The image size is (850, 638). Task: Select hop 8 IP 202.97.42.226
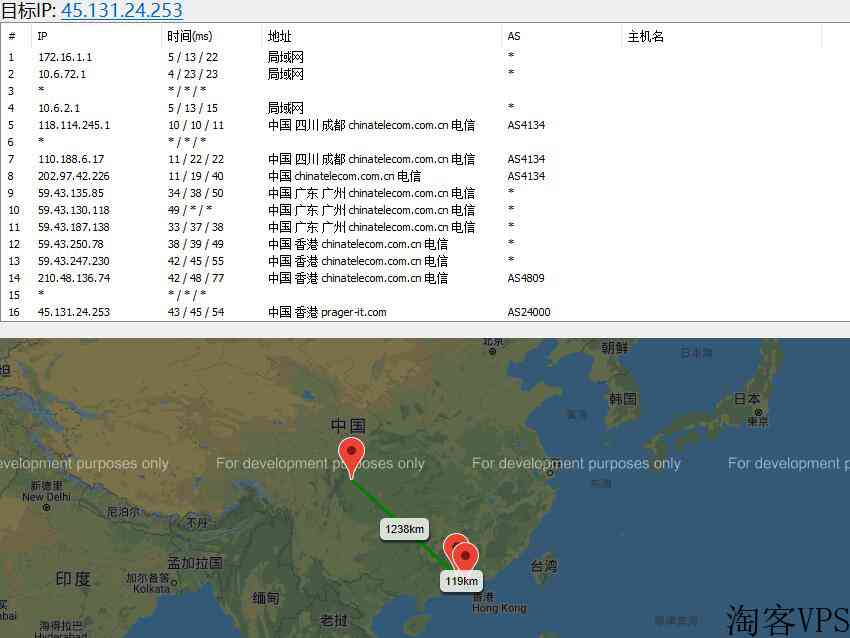pyautogui.click(x=74, y=176)
